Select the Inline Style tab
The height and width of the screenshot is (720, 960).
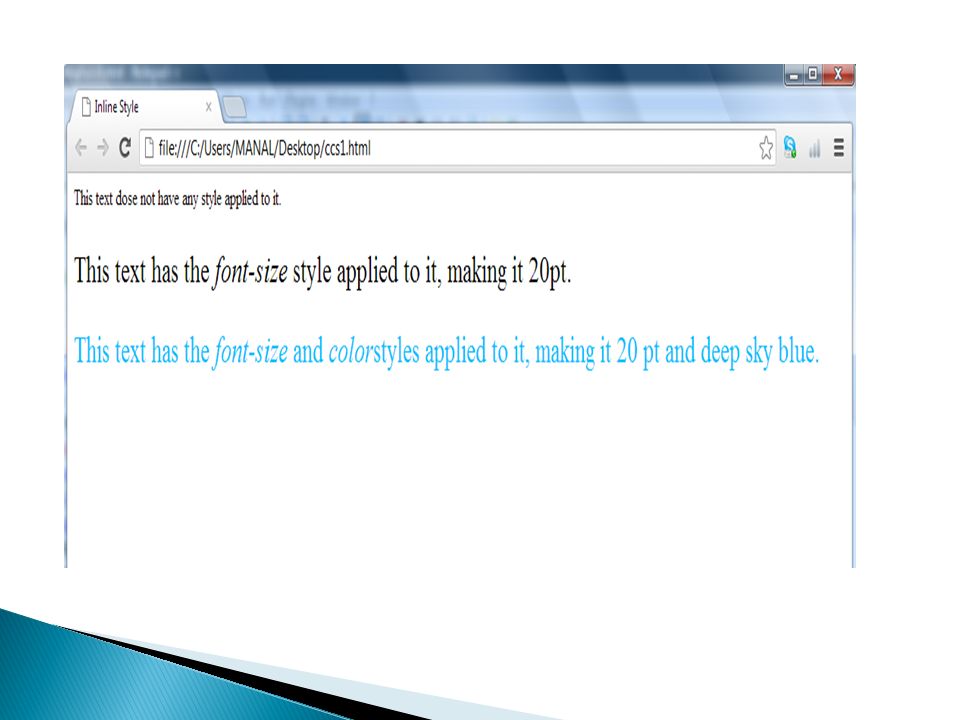[146, 107]
